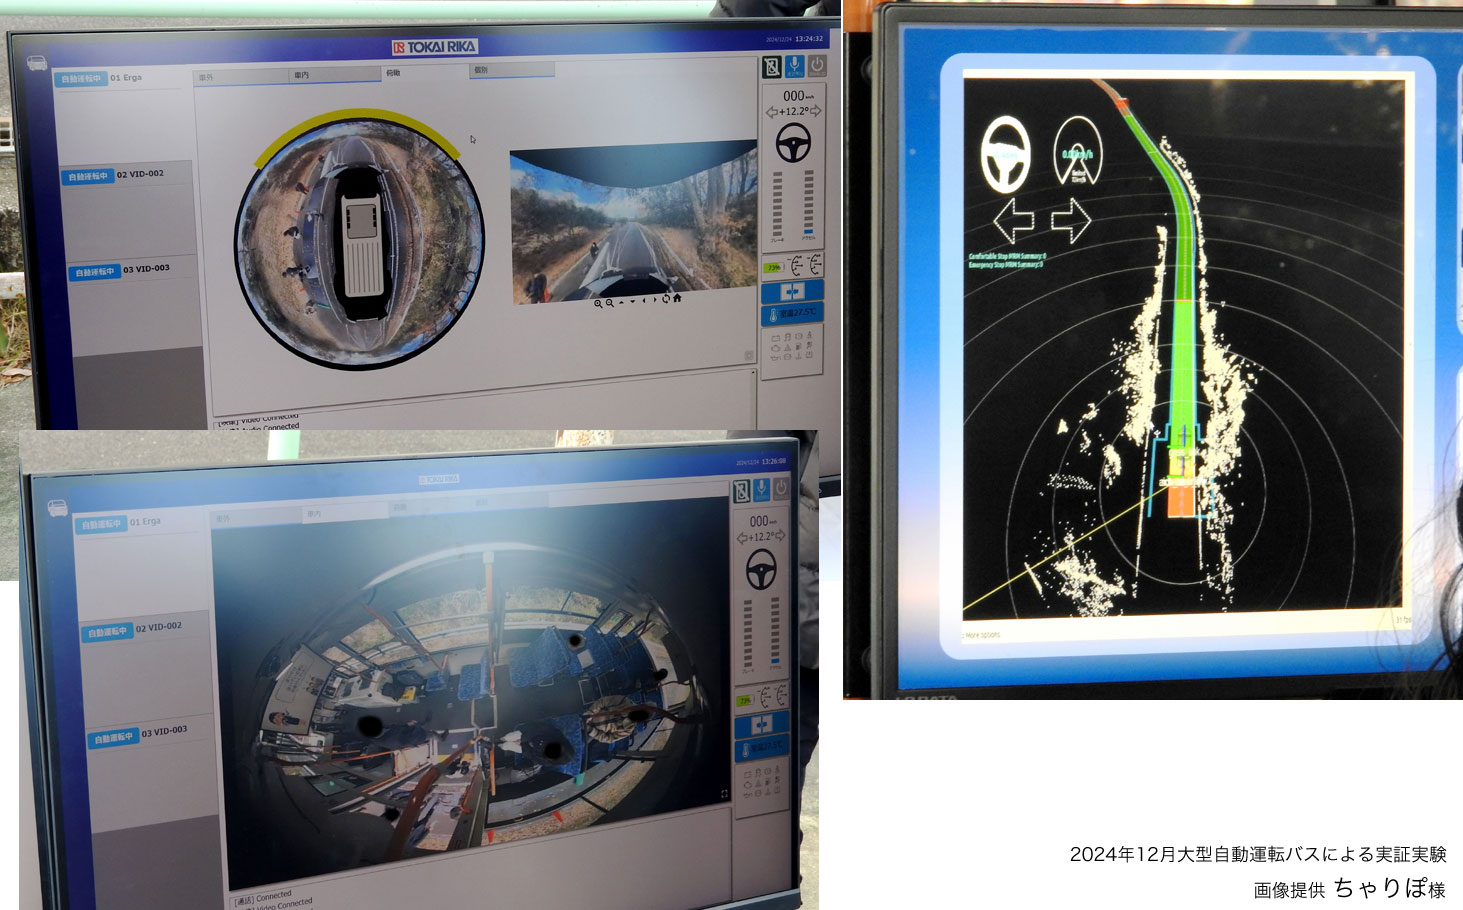Click the temperature button on bus-interior monitor
The image size is (1463, 910).
click(762, 747)
